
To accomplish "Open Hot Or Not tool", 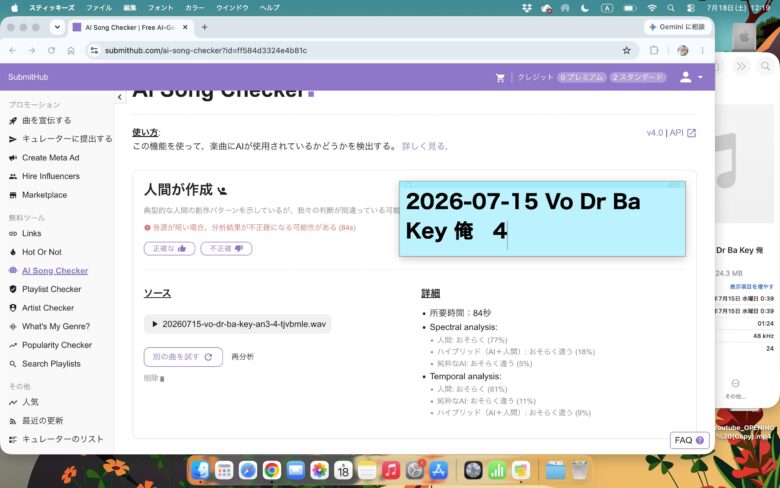I will pos(35,252).
